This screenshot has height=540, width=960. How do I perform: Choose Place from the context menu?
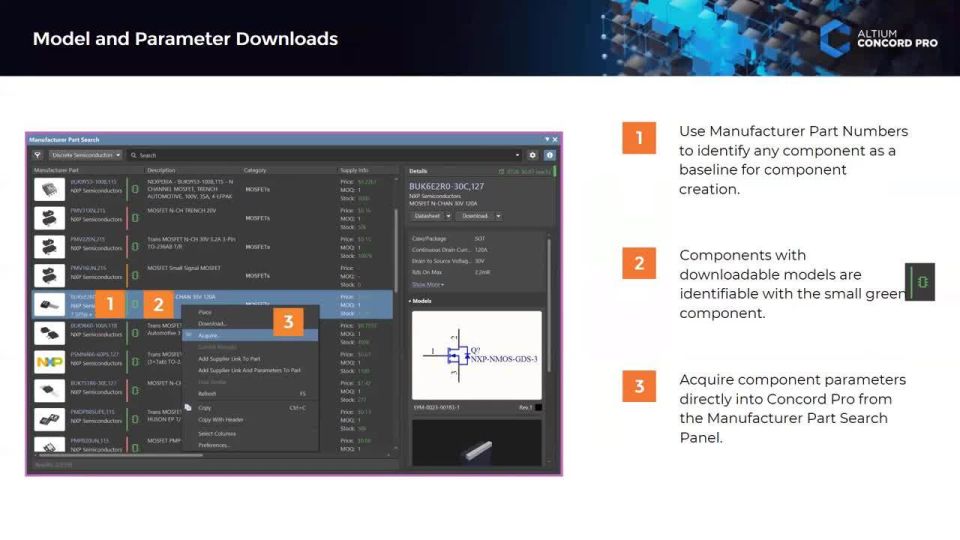pos(205,312)
